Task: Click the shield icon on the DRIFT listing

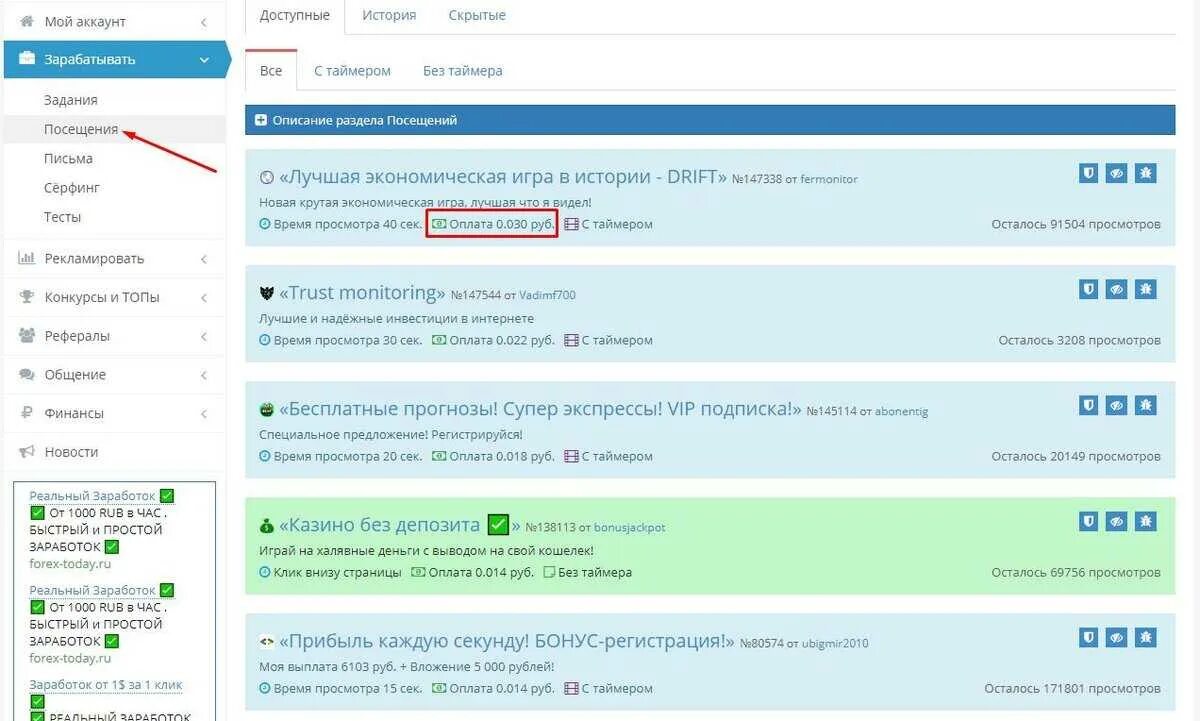Action: (x=1088, y=173)
